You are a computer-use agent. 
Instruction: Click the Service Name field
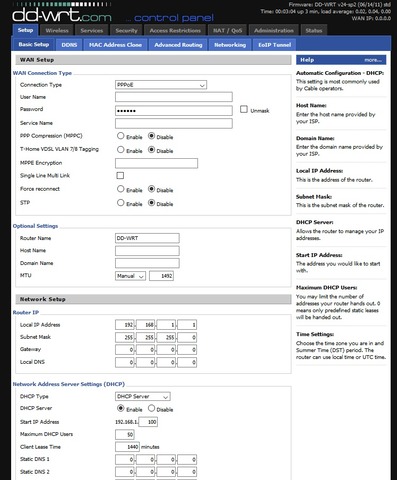click(x=174, y=123)
